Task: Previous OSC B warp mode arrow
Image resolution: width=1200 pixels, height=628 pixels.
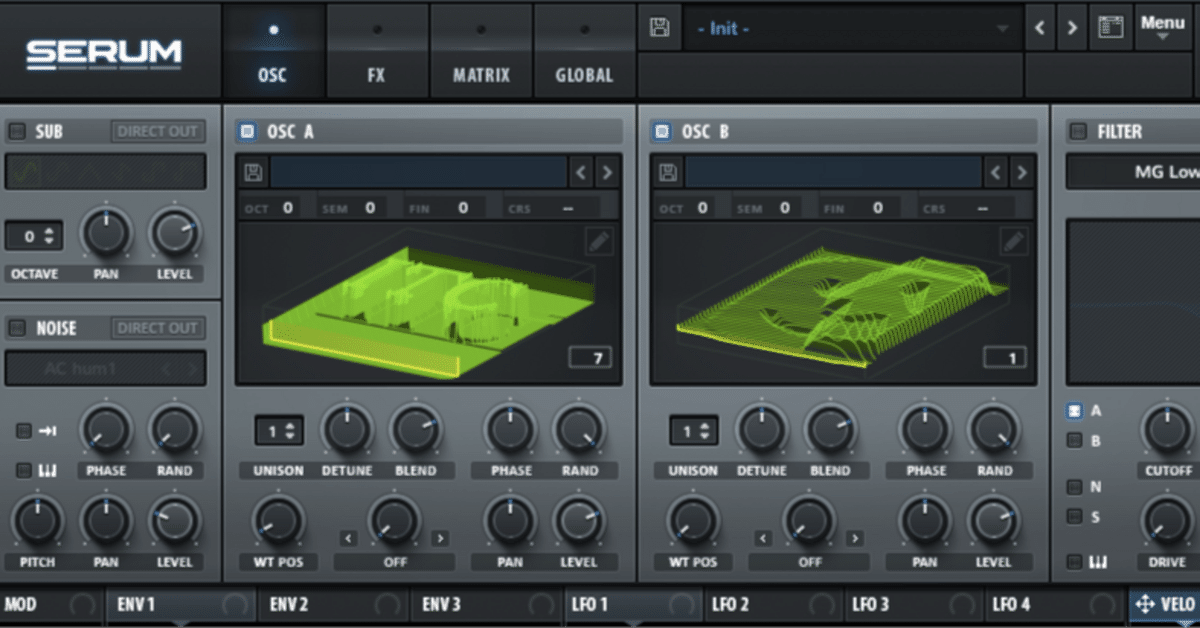Action: pos(762,539)
